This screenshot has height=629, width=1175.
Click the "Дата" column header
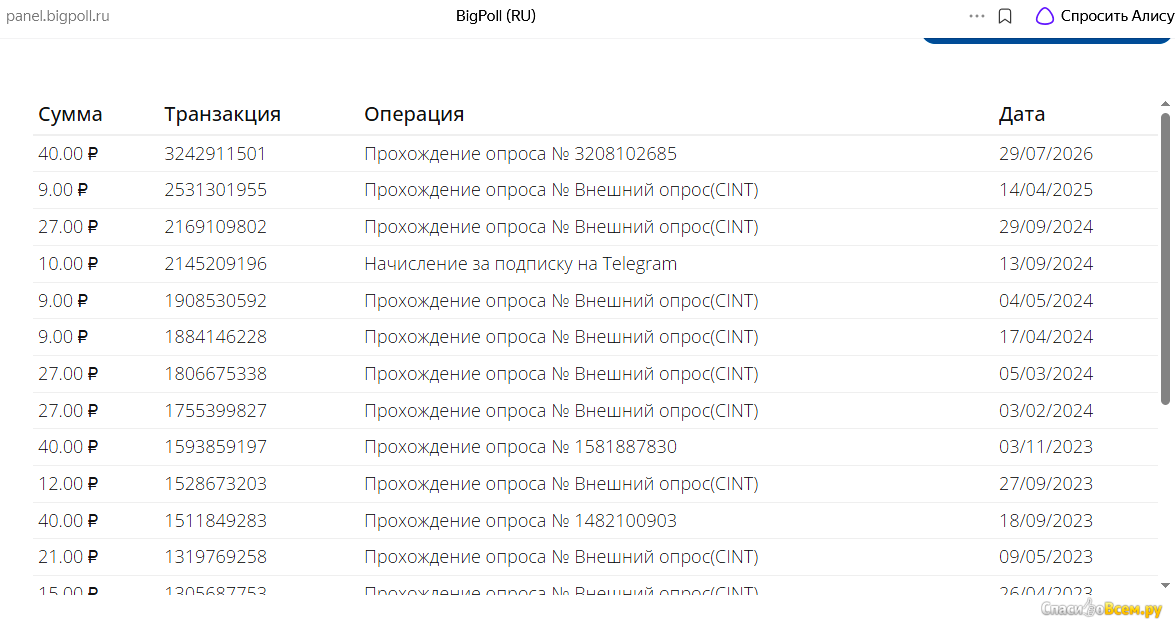[x=1021, y=114]
